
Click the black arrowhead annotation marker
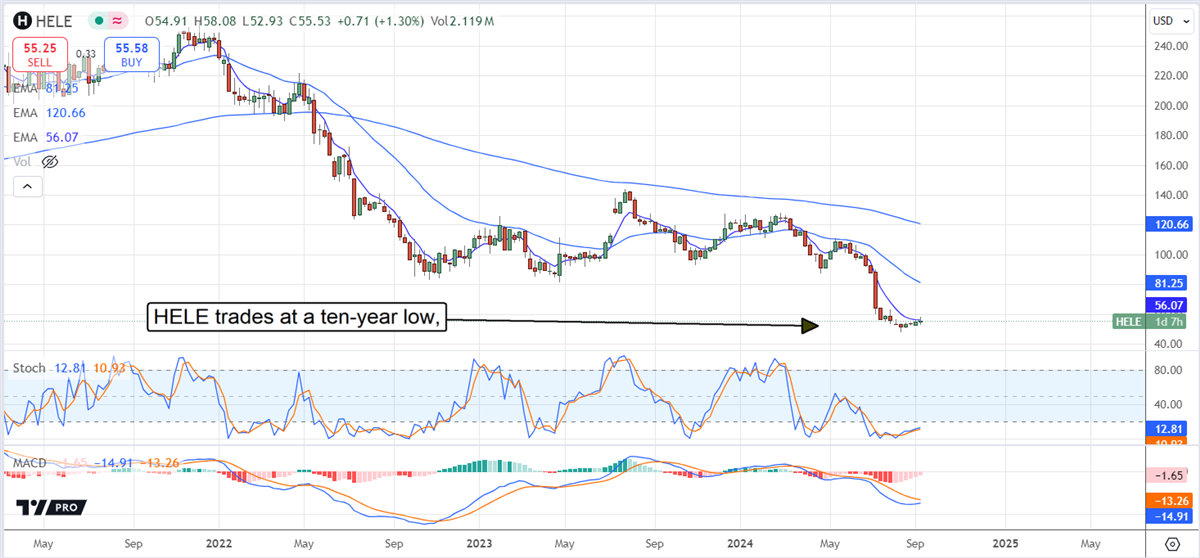tap(810, 325)
